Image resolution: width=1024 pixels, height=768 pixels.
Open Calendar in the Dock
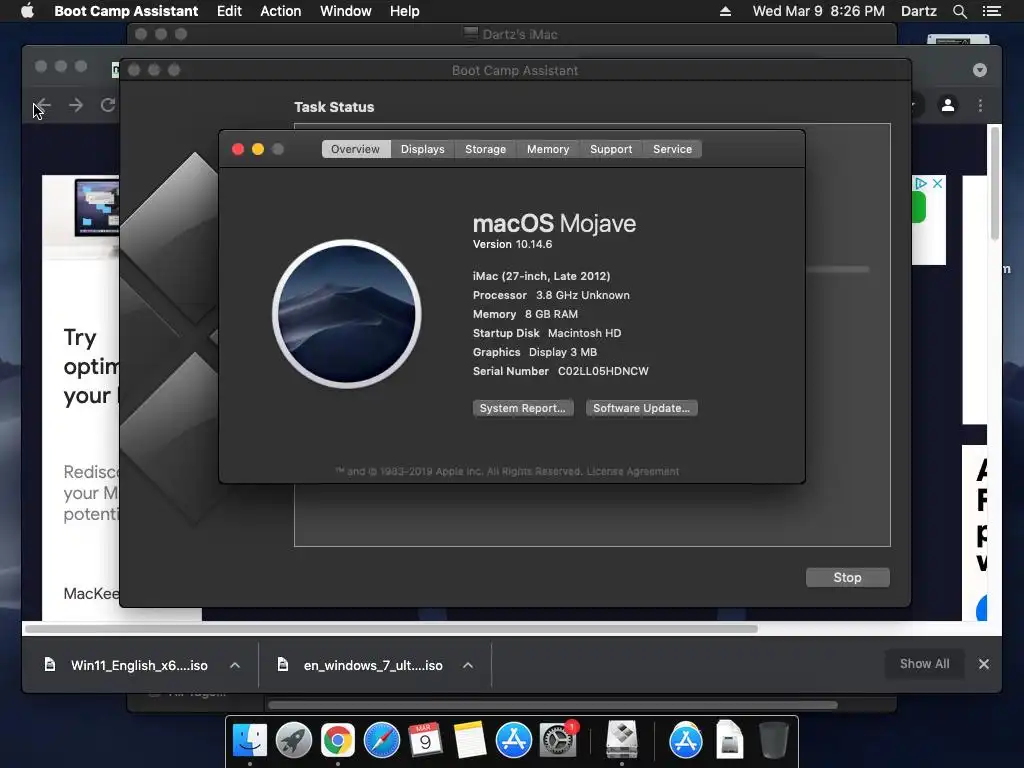click(425, 740)
